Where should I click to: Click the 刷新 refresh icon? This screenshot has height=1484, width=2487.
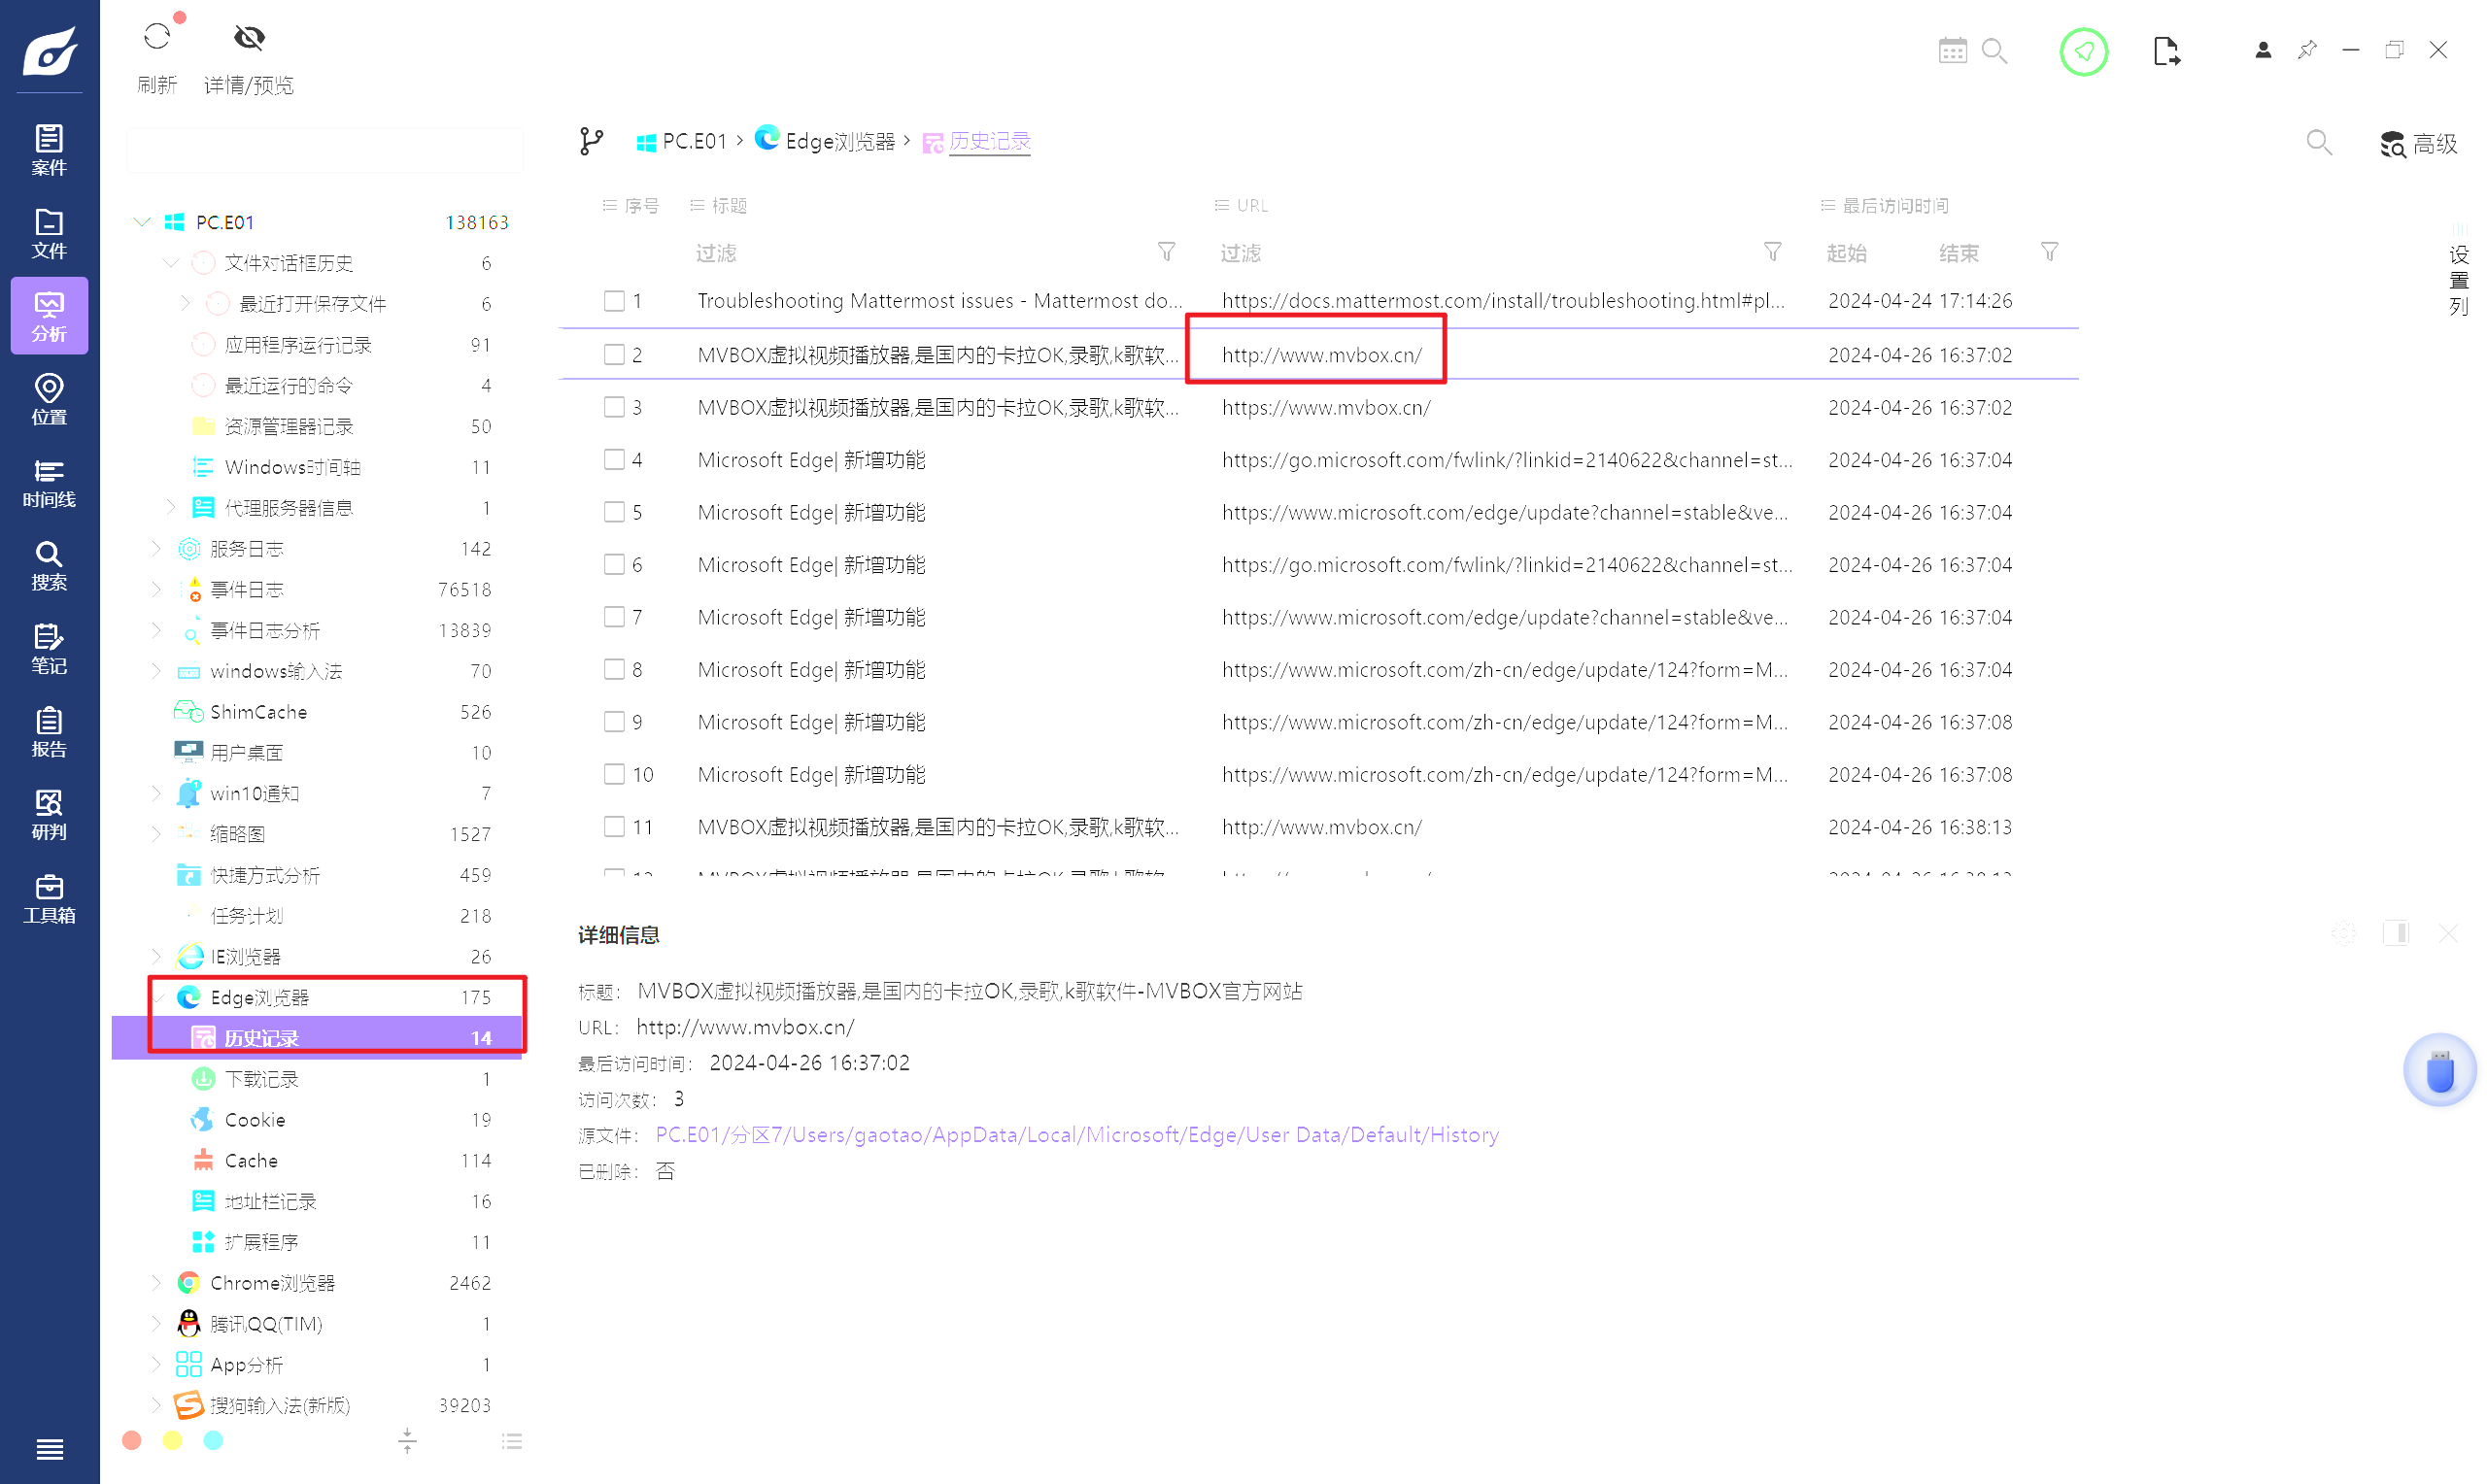click(157, 38)
